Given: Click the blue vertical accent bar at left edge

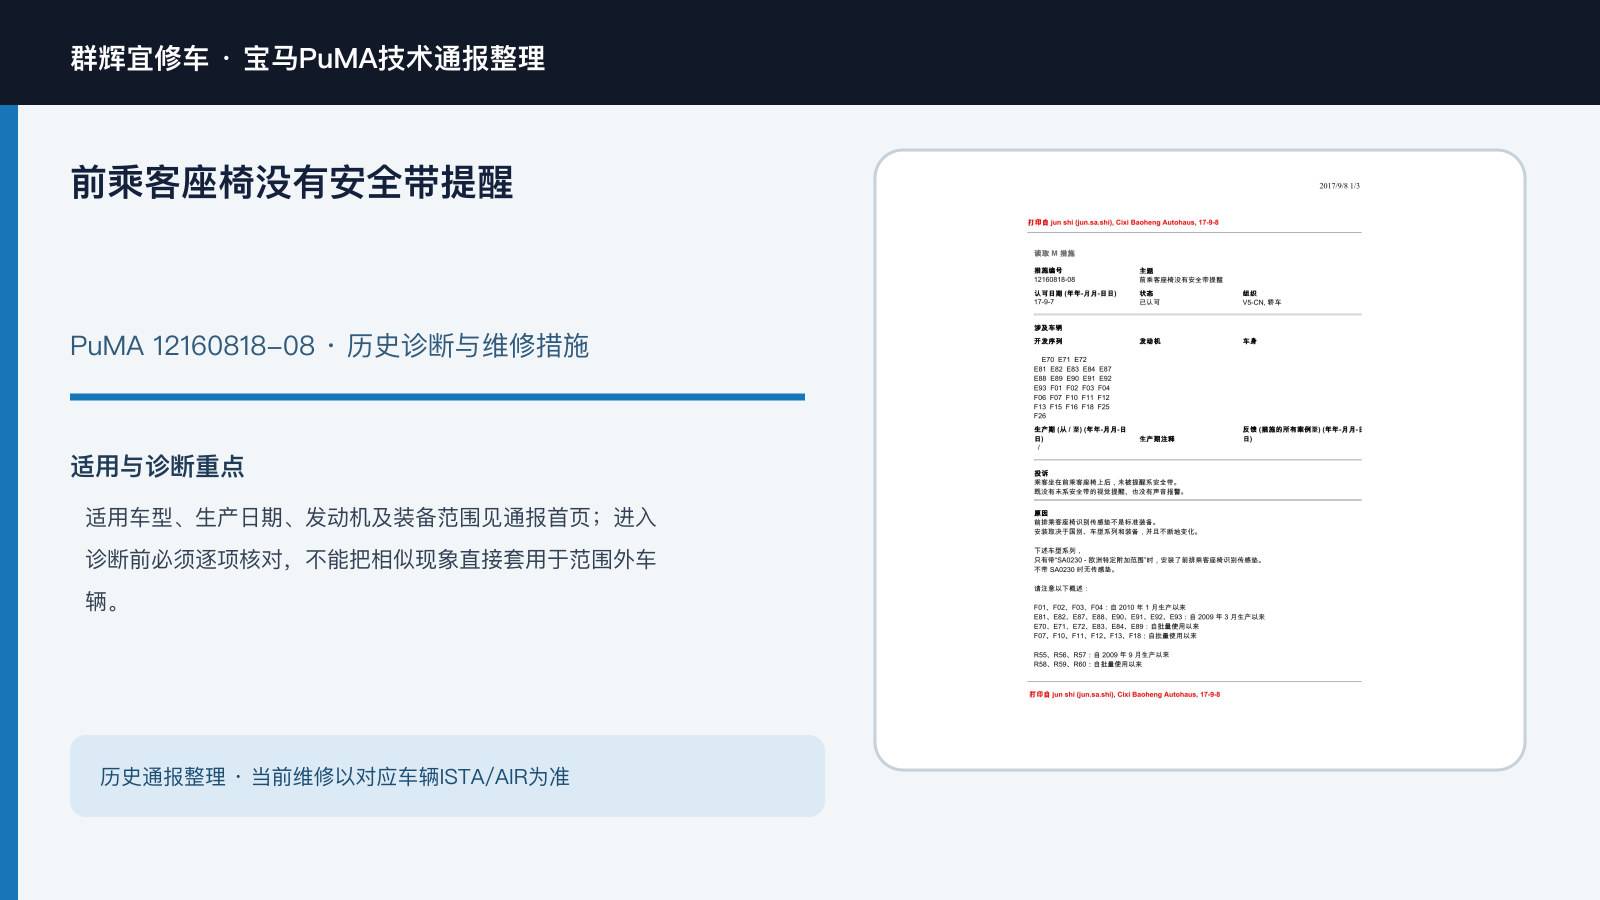Looking at the screenshot, I should click(9, 502).
